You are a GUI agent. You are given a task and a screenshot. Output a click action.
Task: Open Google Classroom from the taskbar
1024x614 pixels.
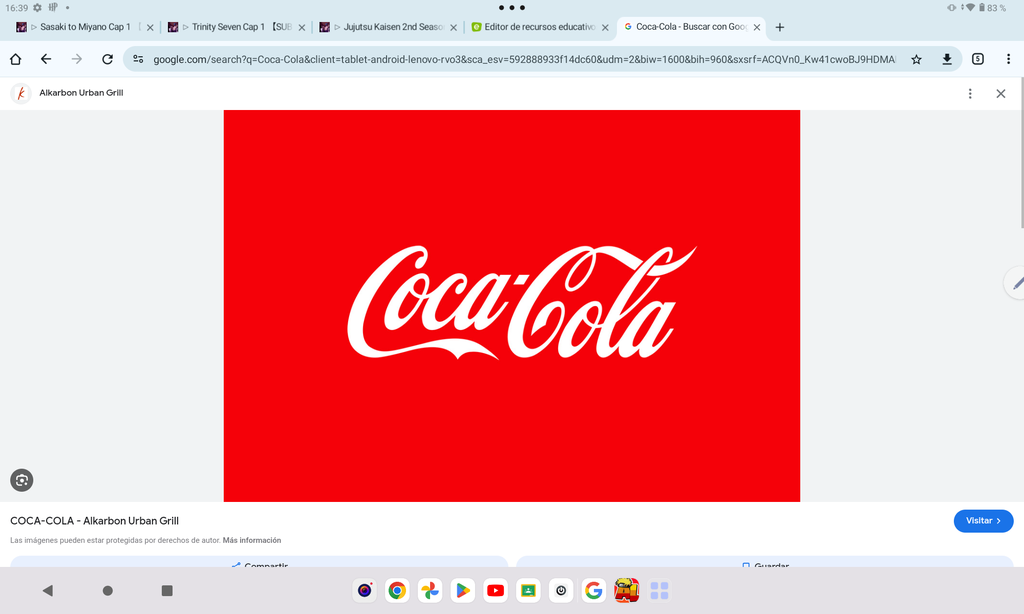pos(528,590)
